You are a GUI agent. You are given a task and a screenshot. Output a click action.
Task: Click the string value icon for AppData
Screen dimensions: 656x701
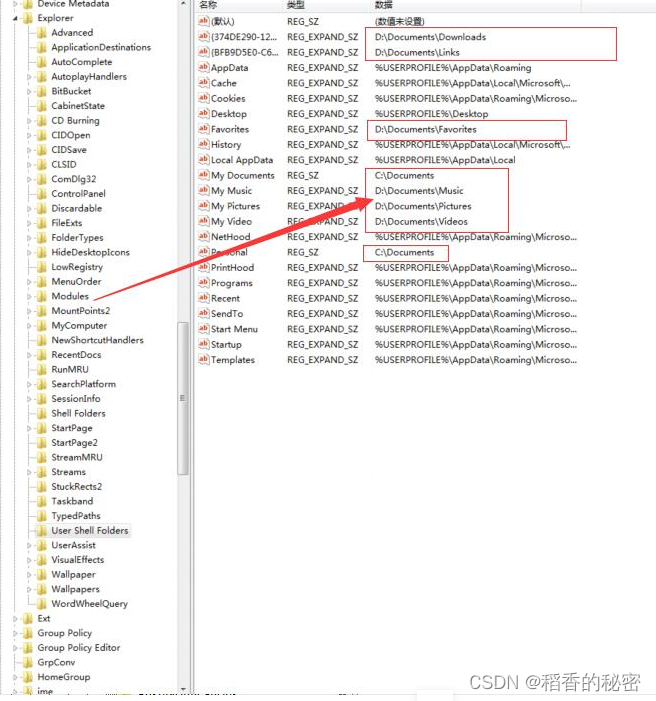point(203,68)
